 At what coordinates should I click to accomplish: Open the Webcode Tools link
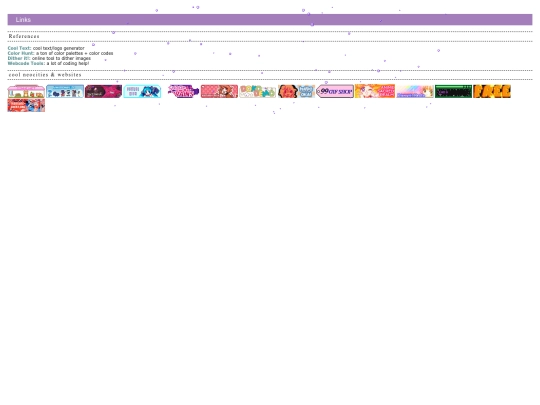tap(26, 63)
